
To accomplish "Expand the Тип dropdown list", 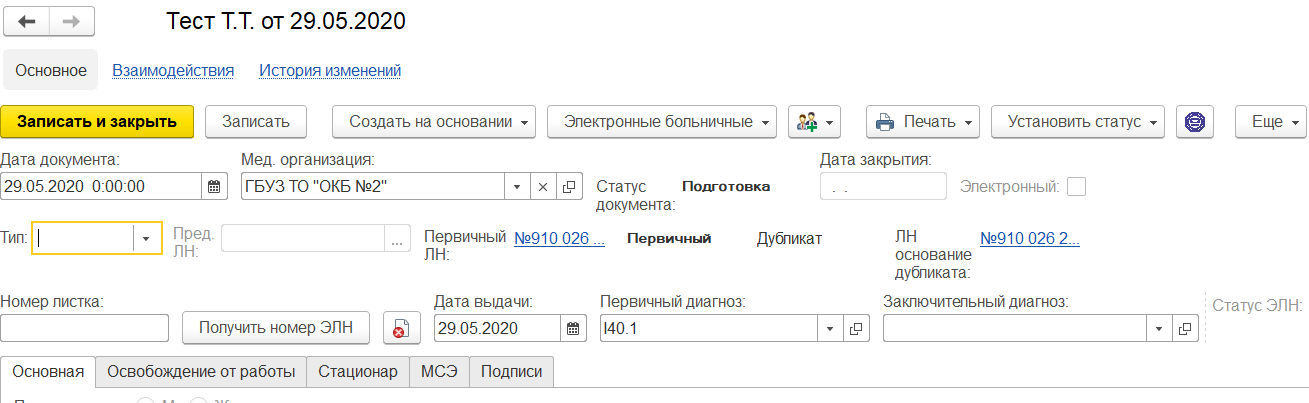I will click(147, 238).
